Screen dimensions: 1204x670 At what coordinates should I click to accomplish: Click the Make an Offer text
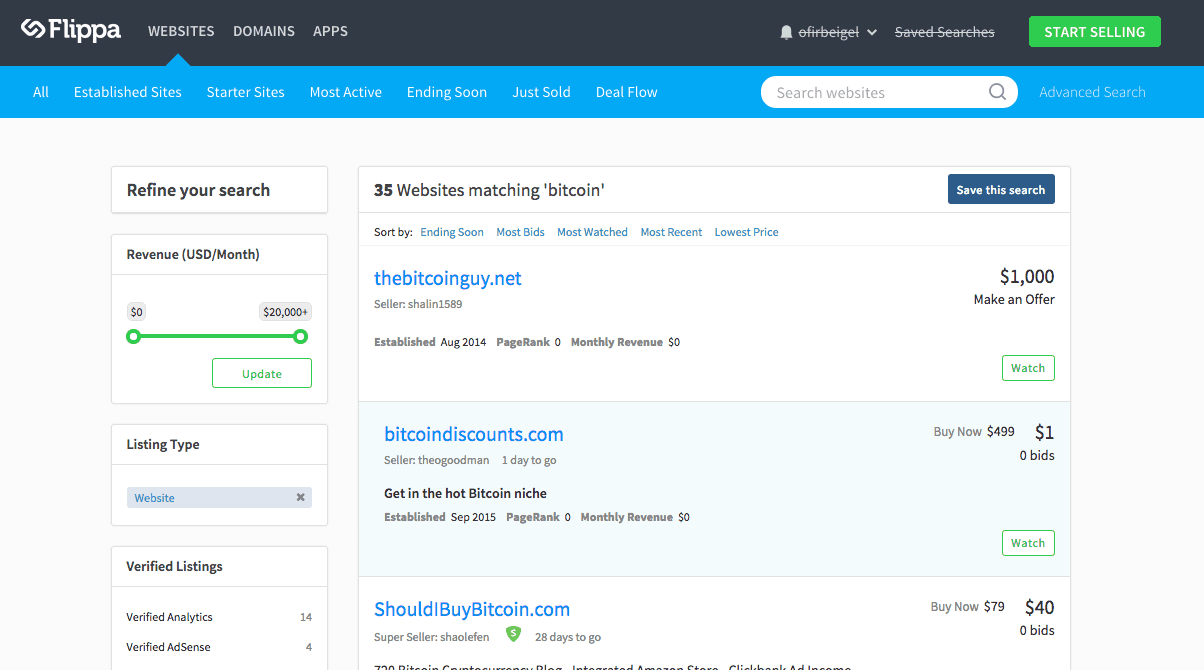(x=1014, y=299)
